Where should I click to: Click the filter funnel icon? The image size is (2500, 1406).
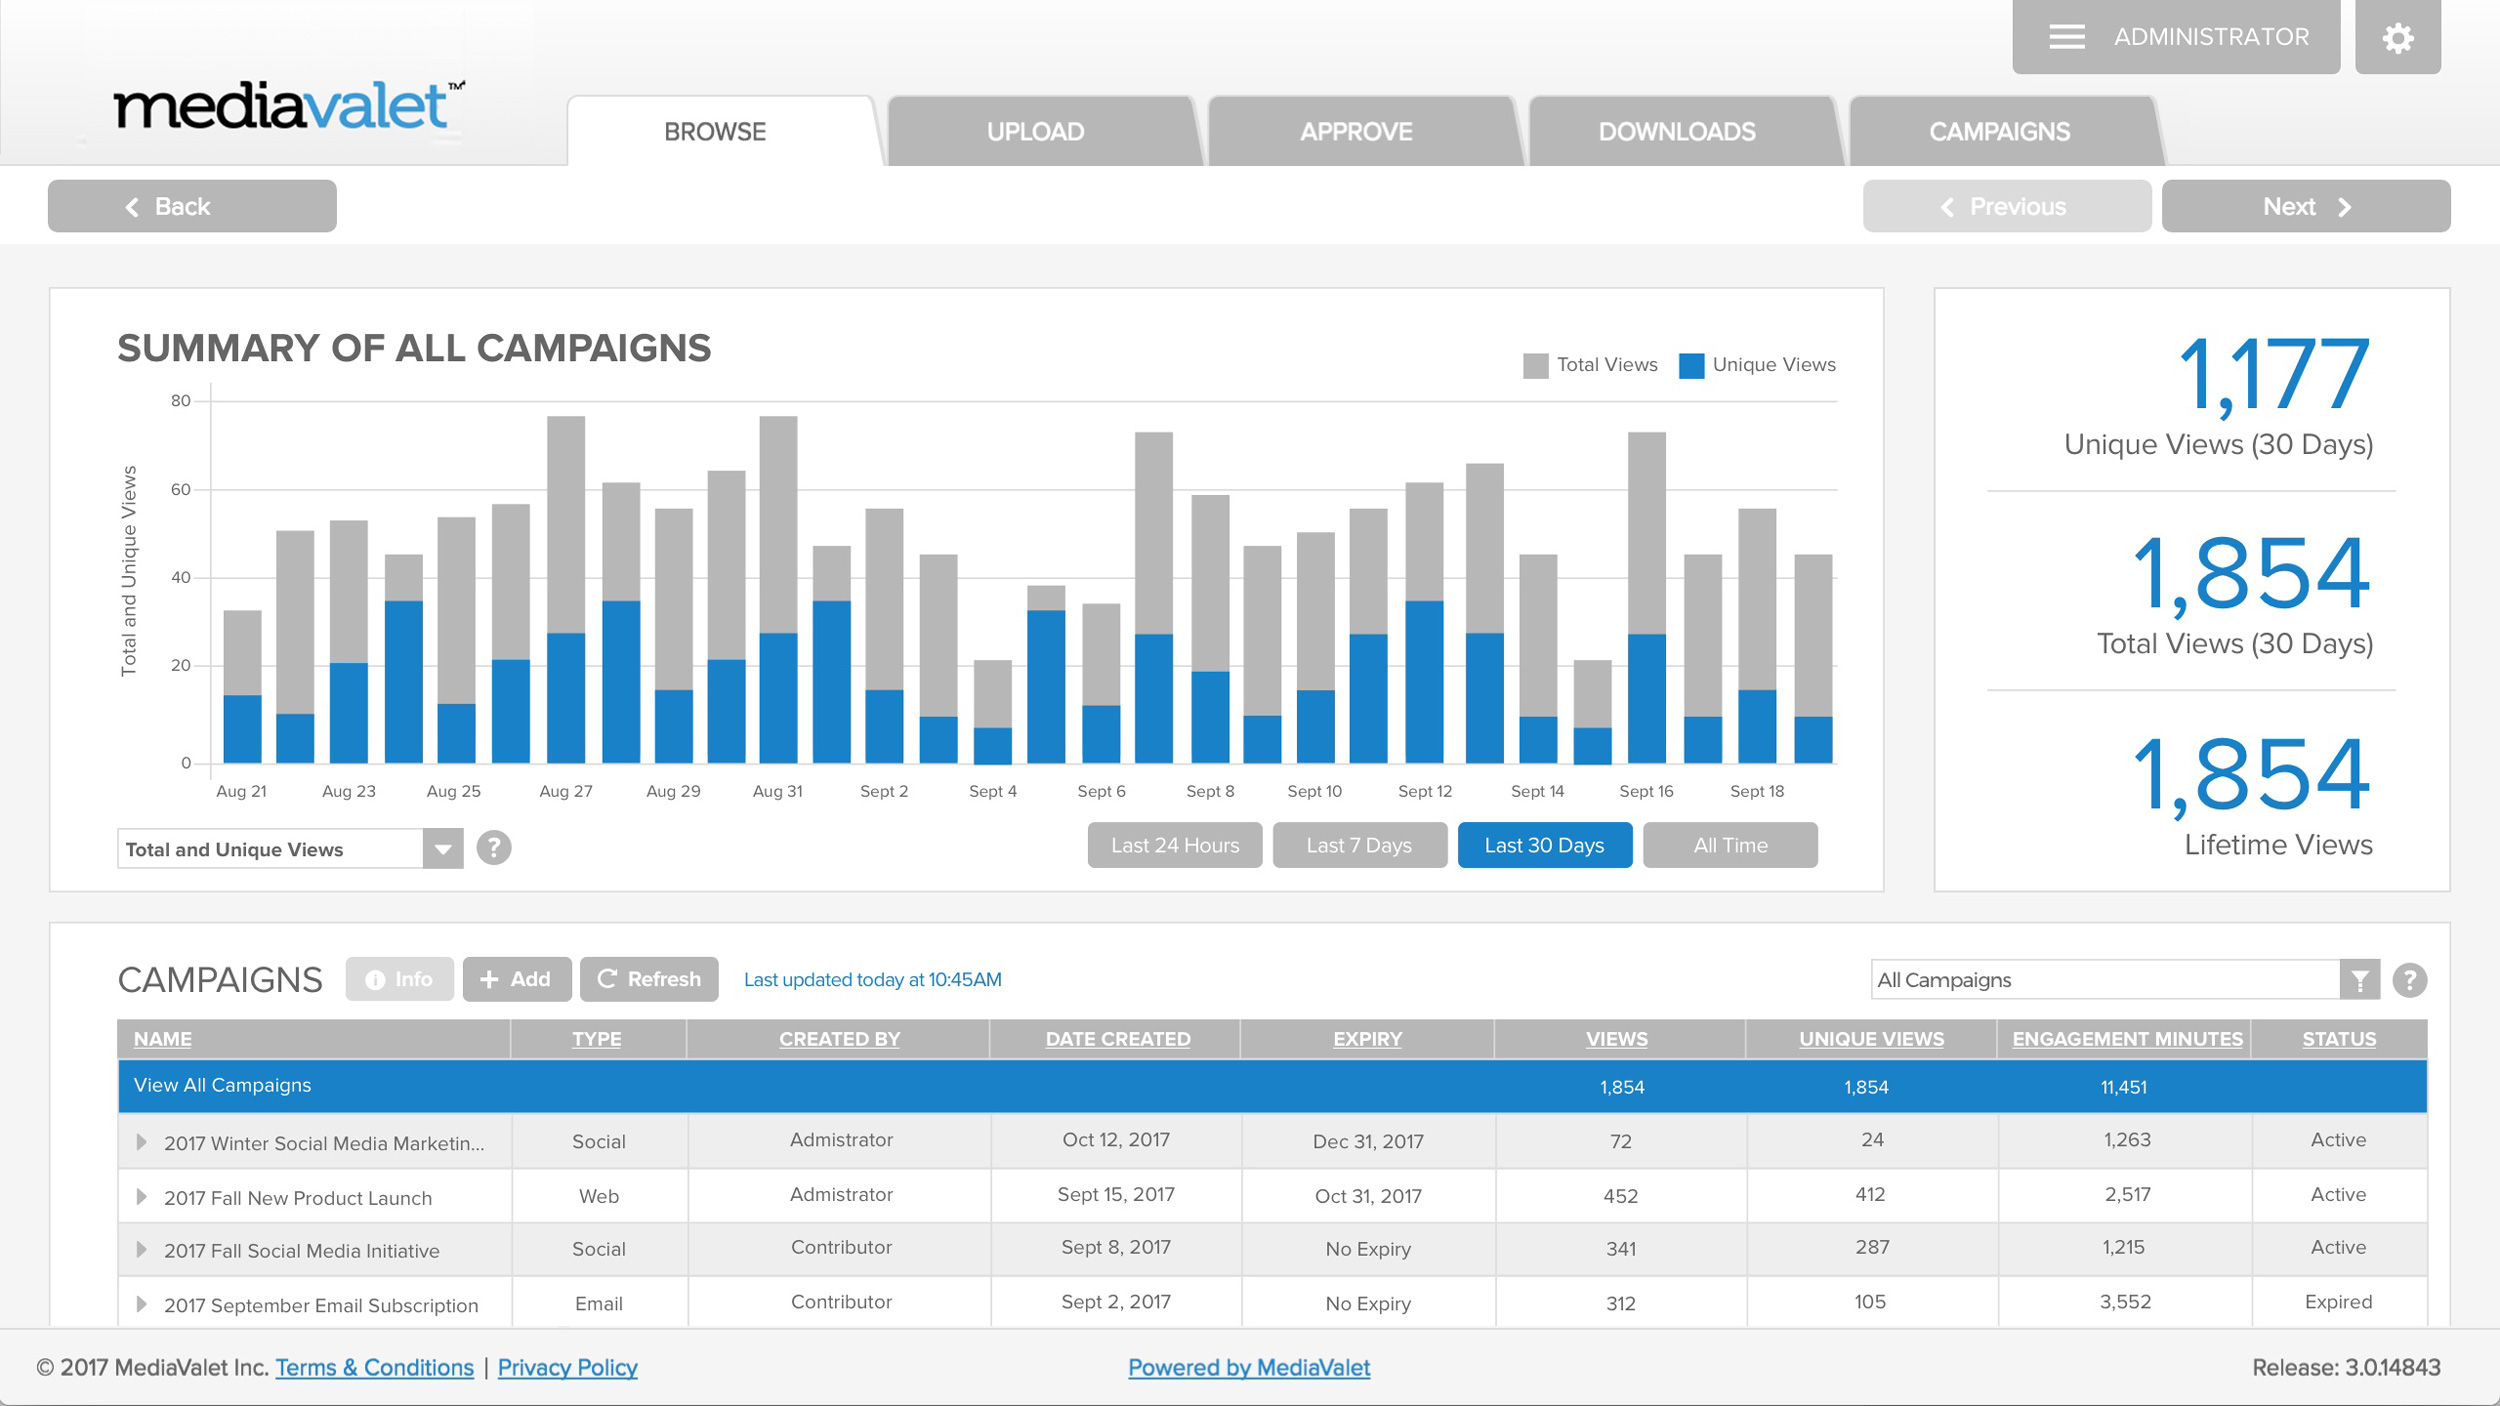(2359, 981)
